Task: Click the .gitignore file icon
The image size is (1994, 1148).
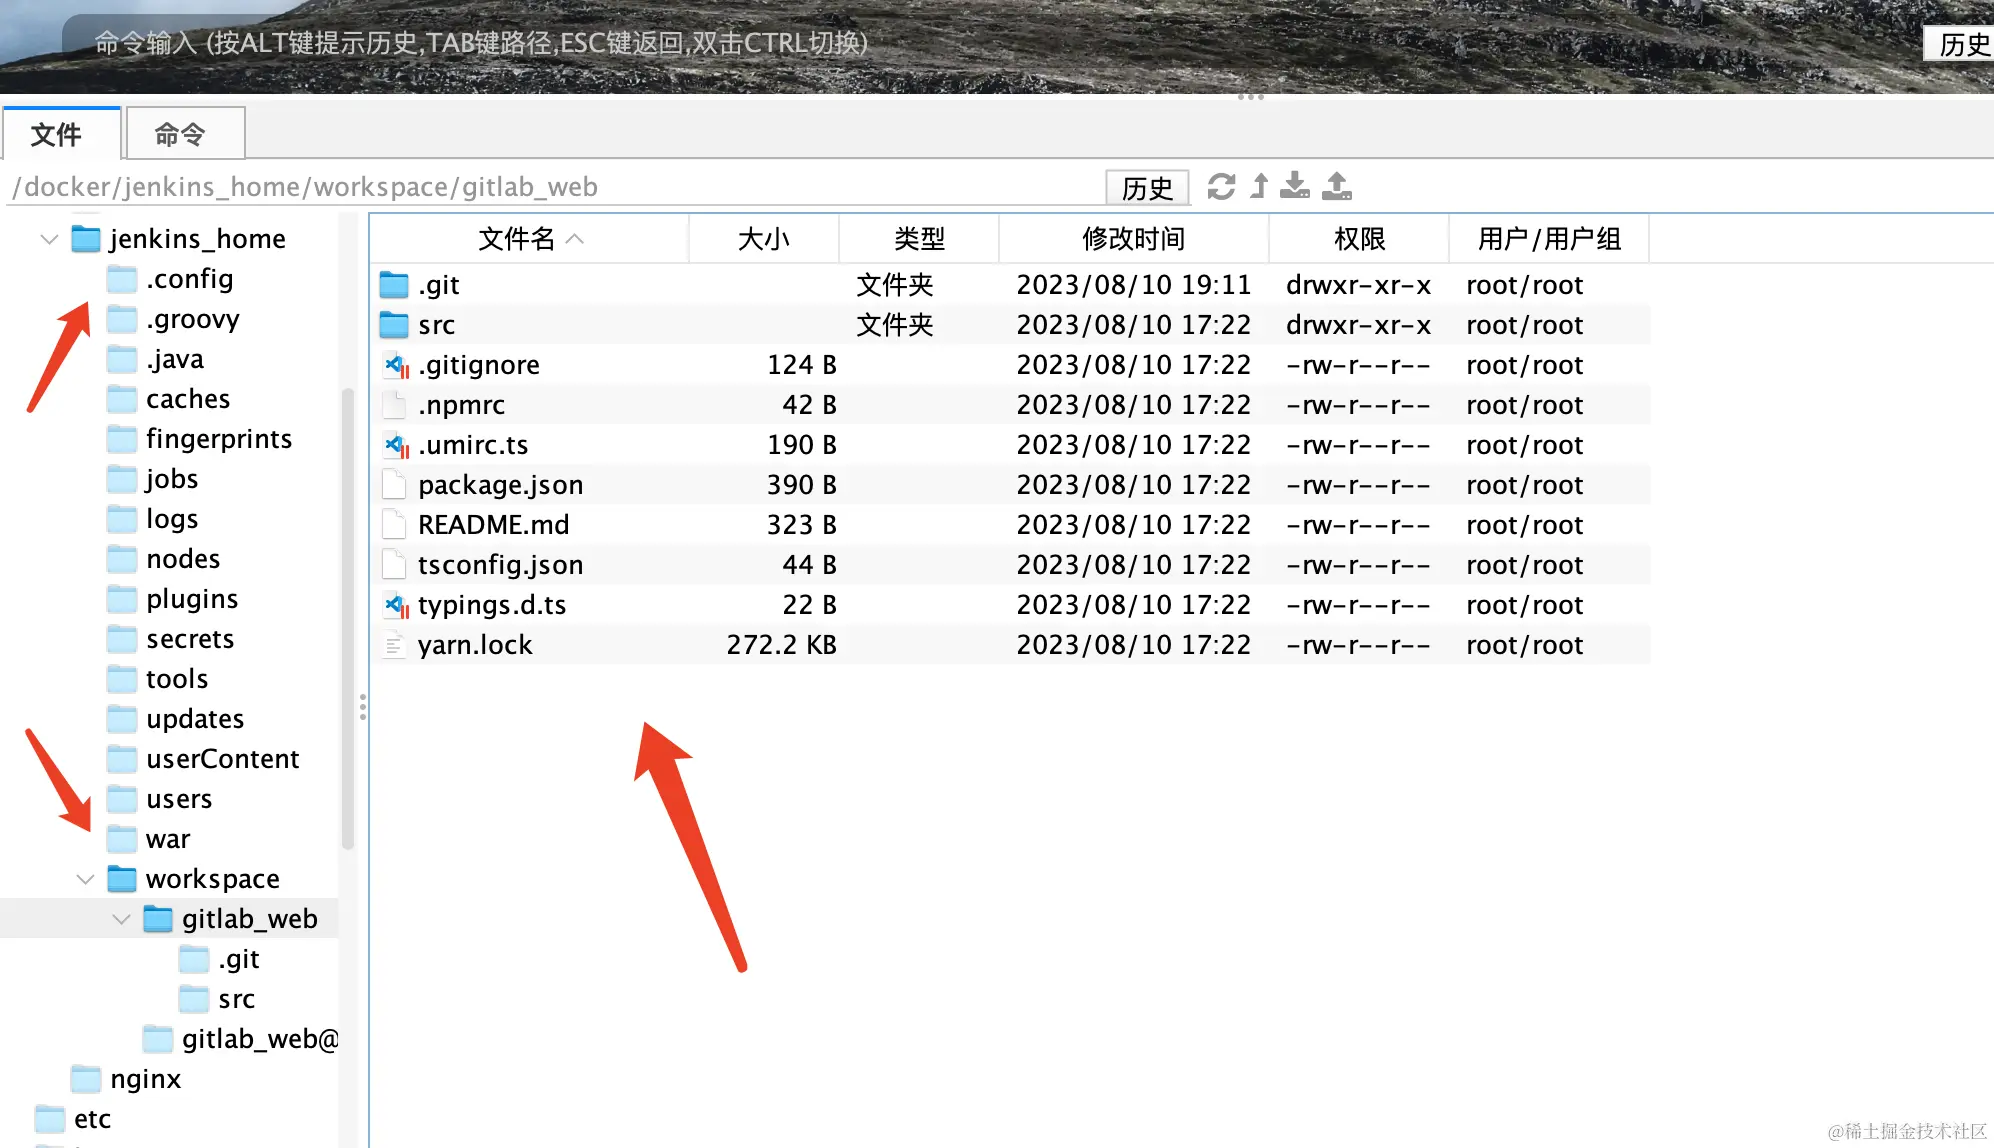Action: (x=396, y=366)
